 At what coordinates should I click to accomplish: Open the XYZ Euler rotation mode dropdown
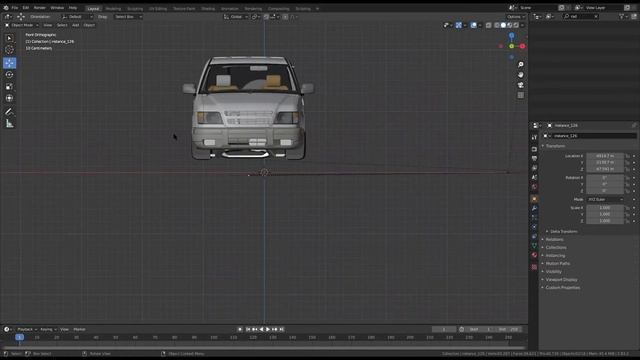(605, 200)
